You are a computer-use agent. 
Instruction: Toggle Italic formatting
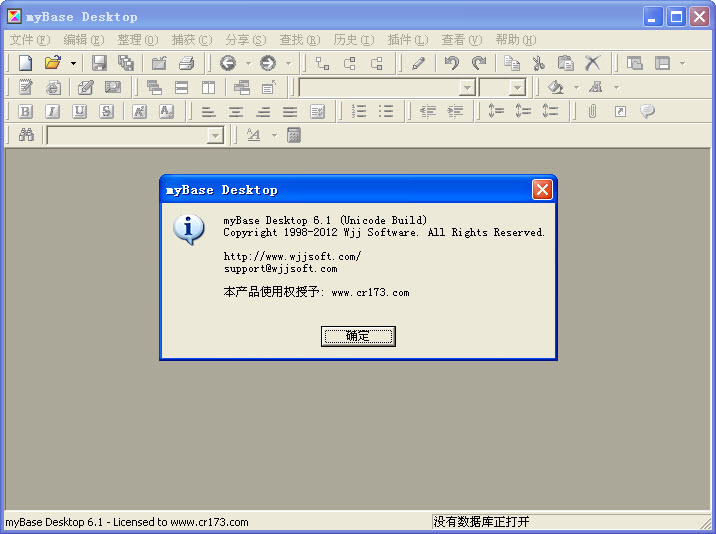(53, 111)
